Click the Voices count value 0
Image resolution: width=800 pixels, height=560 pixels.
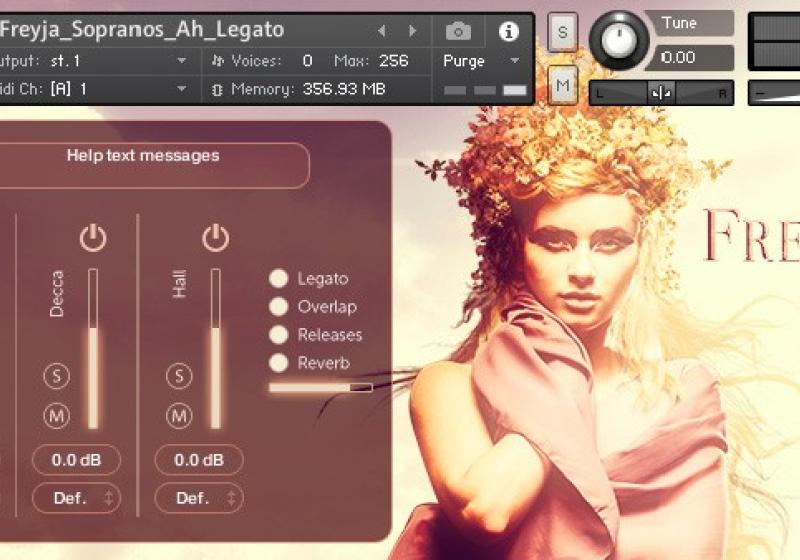point(307,61)
